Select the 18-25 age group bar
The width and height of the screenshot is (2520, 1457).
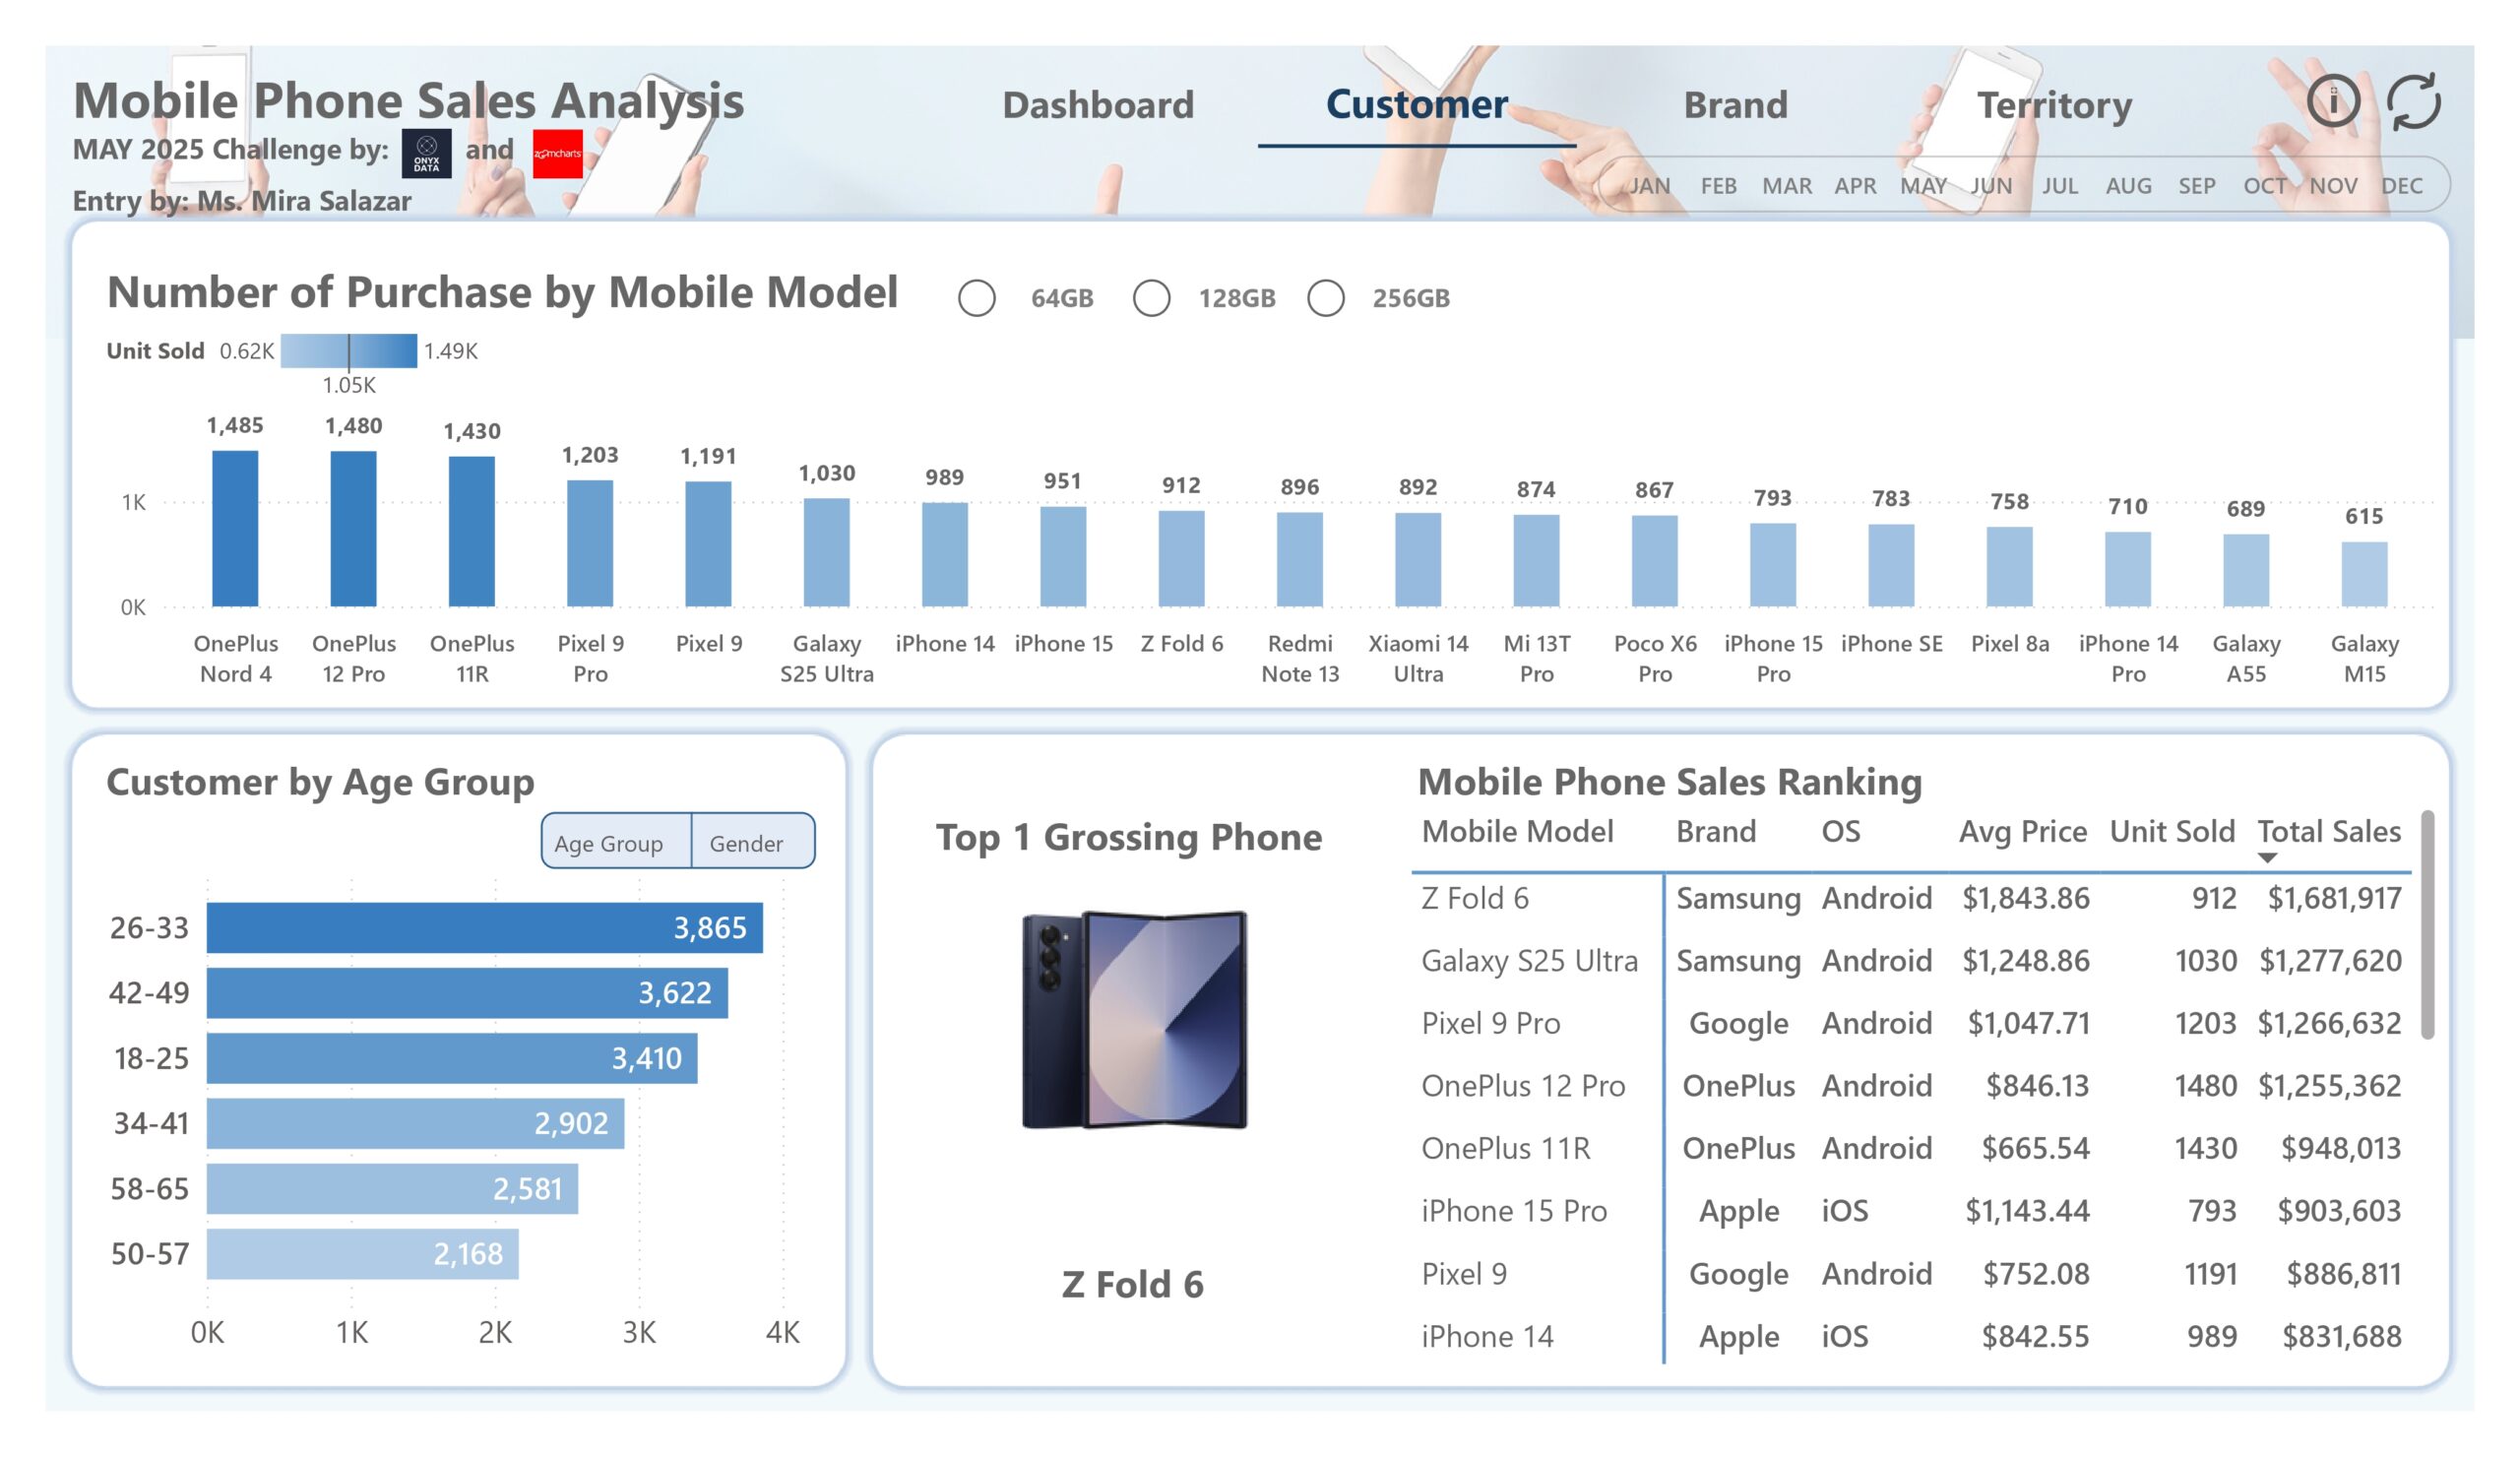coord(452,1058)
